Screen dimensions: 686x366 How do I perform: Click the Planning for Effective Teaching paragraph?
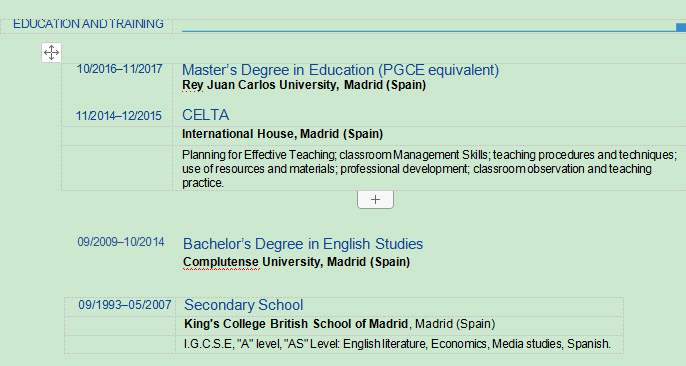(x=430, y=169)
